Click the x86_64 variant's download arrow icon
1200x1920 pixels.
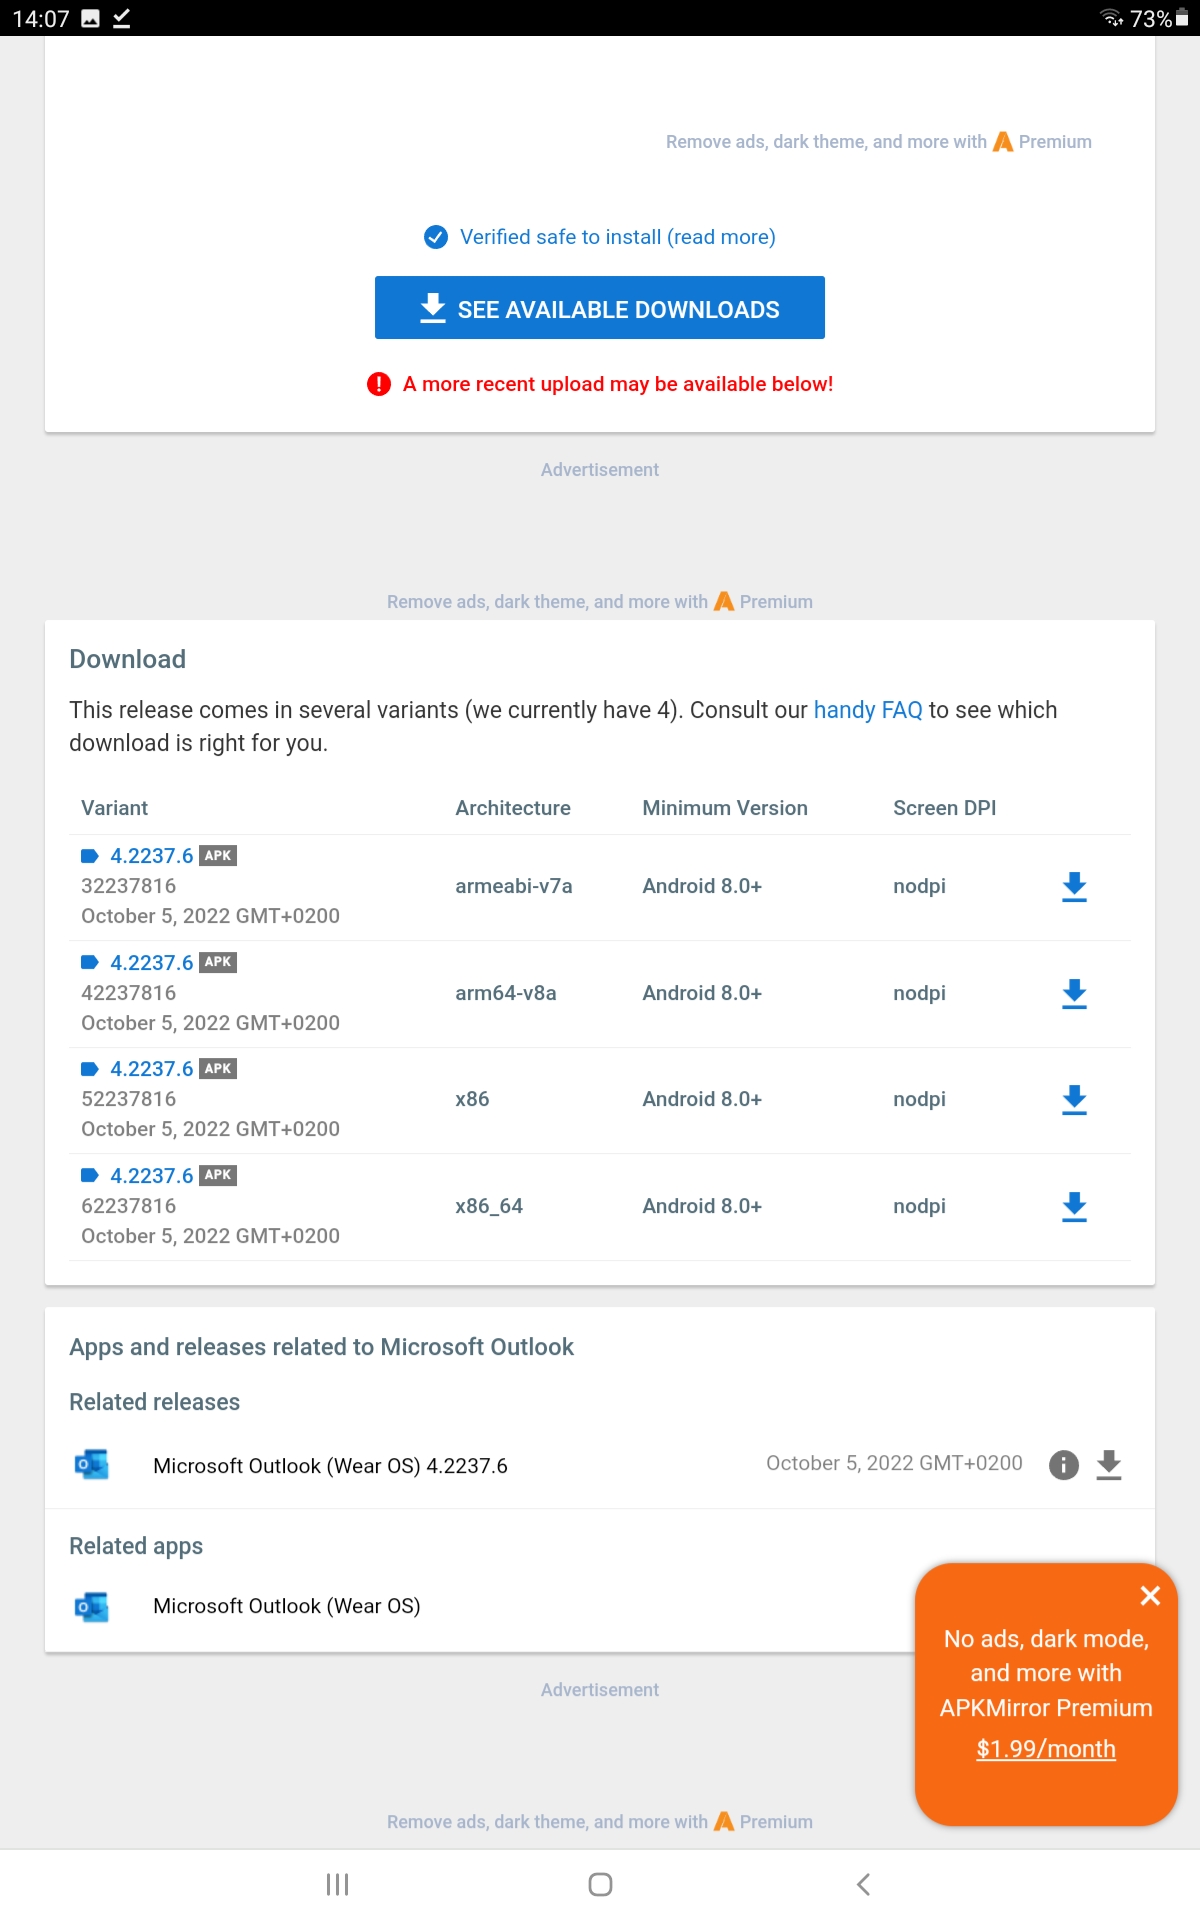point(1074,1207)
